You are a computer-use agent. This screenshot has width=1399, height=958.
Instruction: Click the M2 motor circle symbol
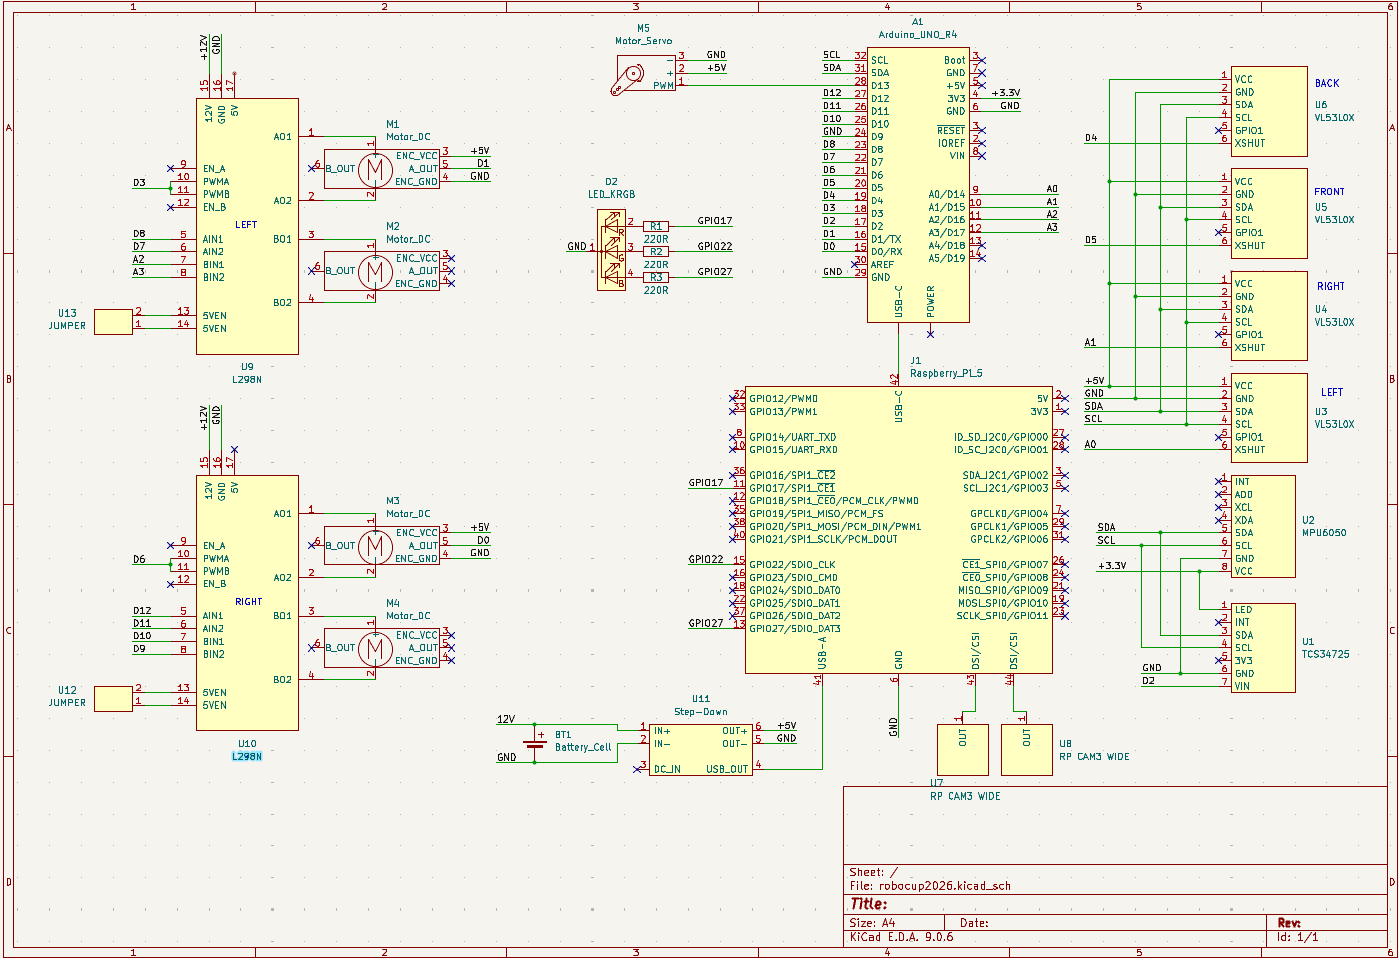[x=375, y=271]
